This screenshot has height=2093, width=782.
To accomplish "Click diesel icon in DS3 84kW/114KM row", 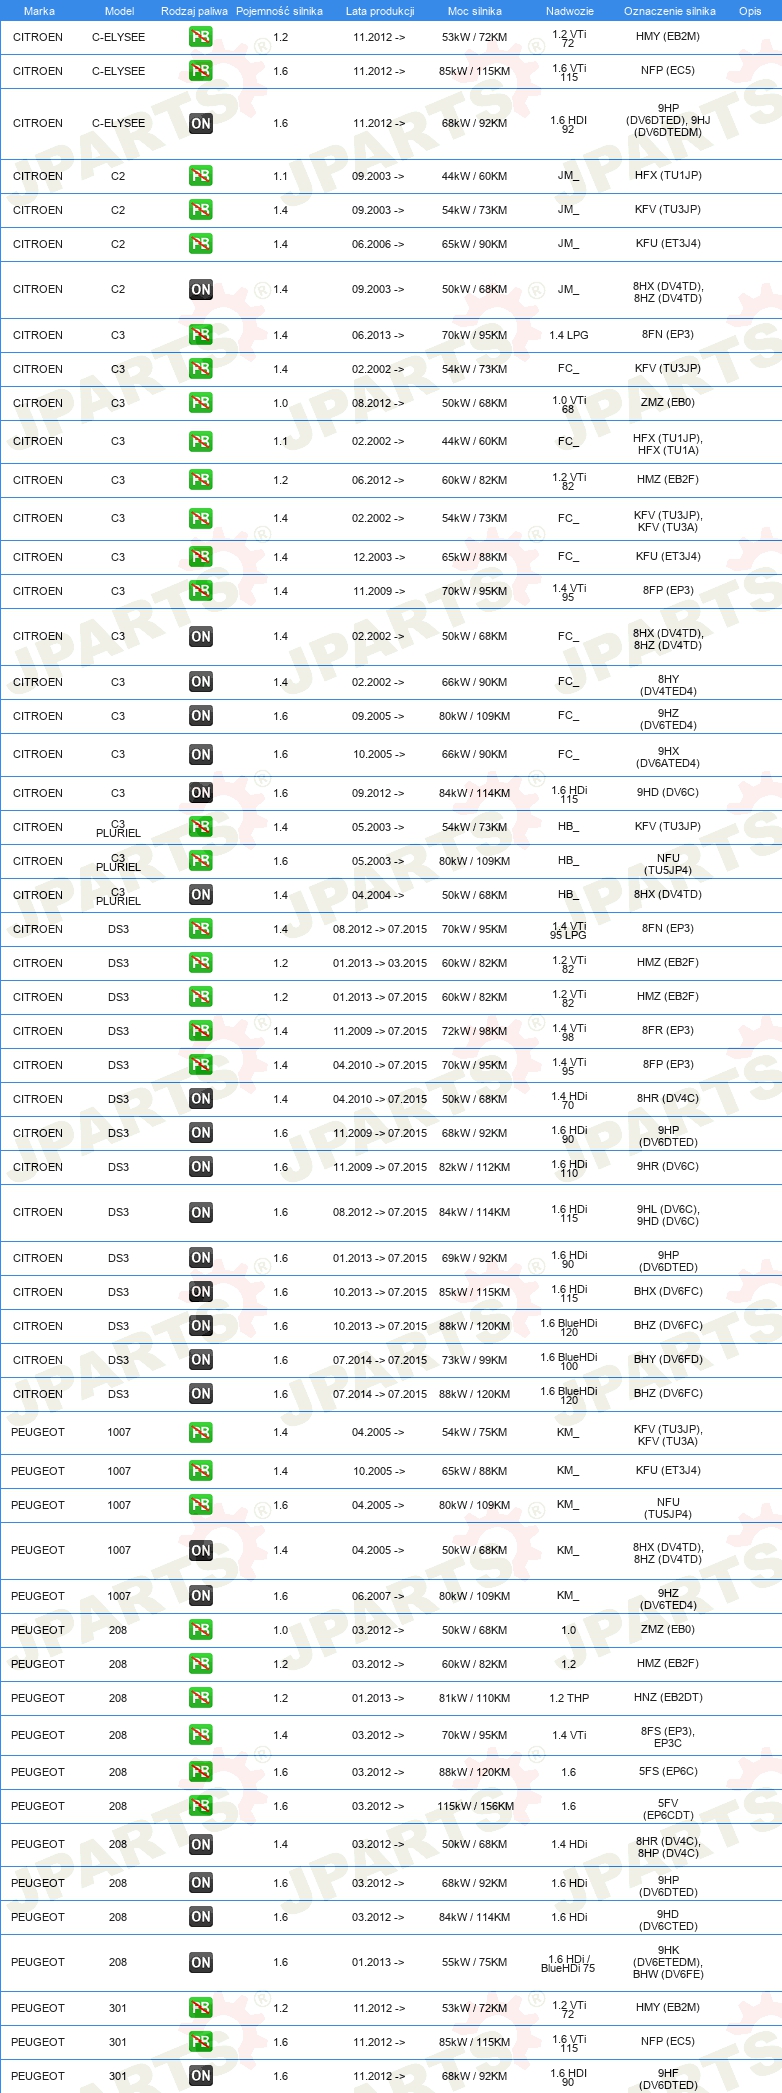I will [201, 1212].
